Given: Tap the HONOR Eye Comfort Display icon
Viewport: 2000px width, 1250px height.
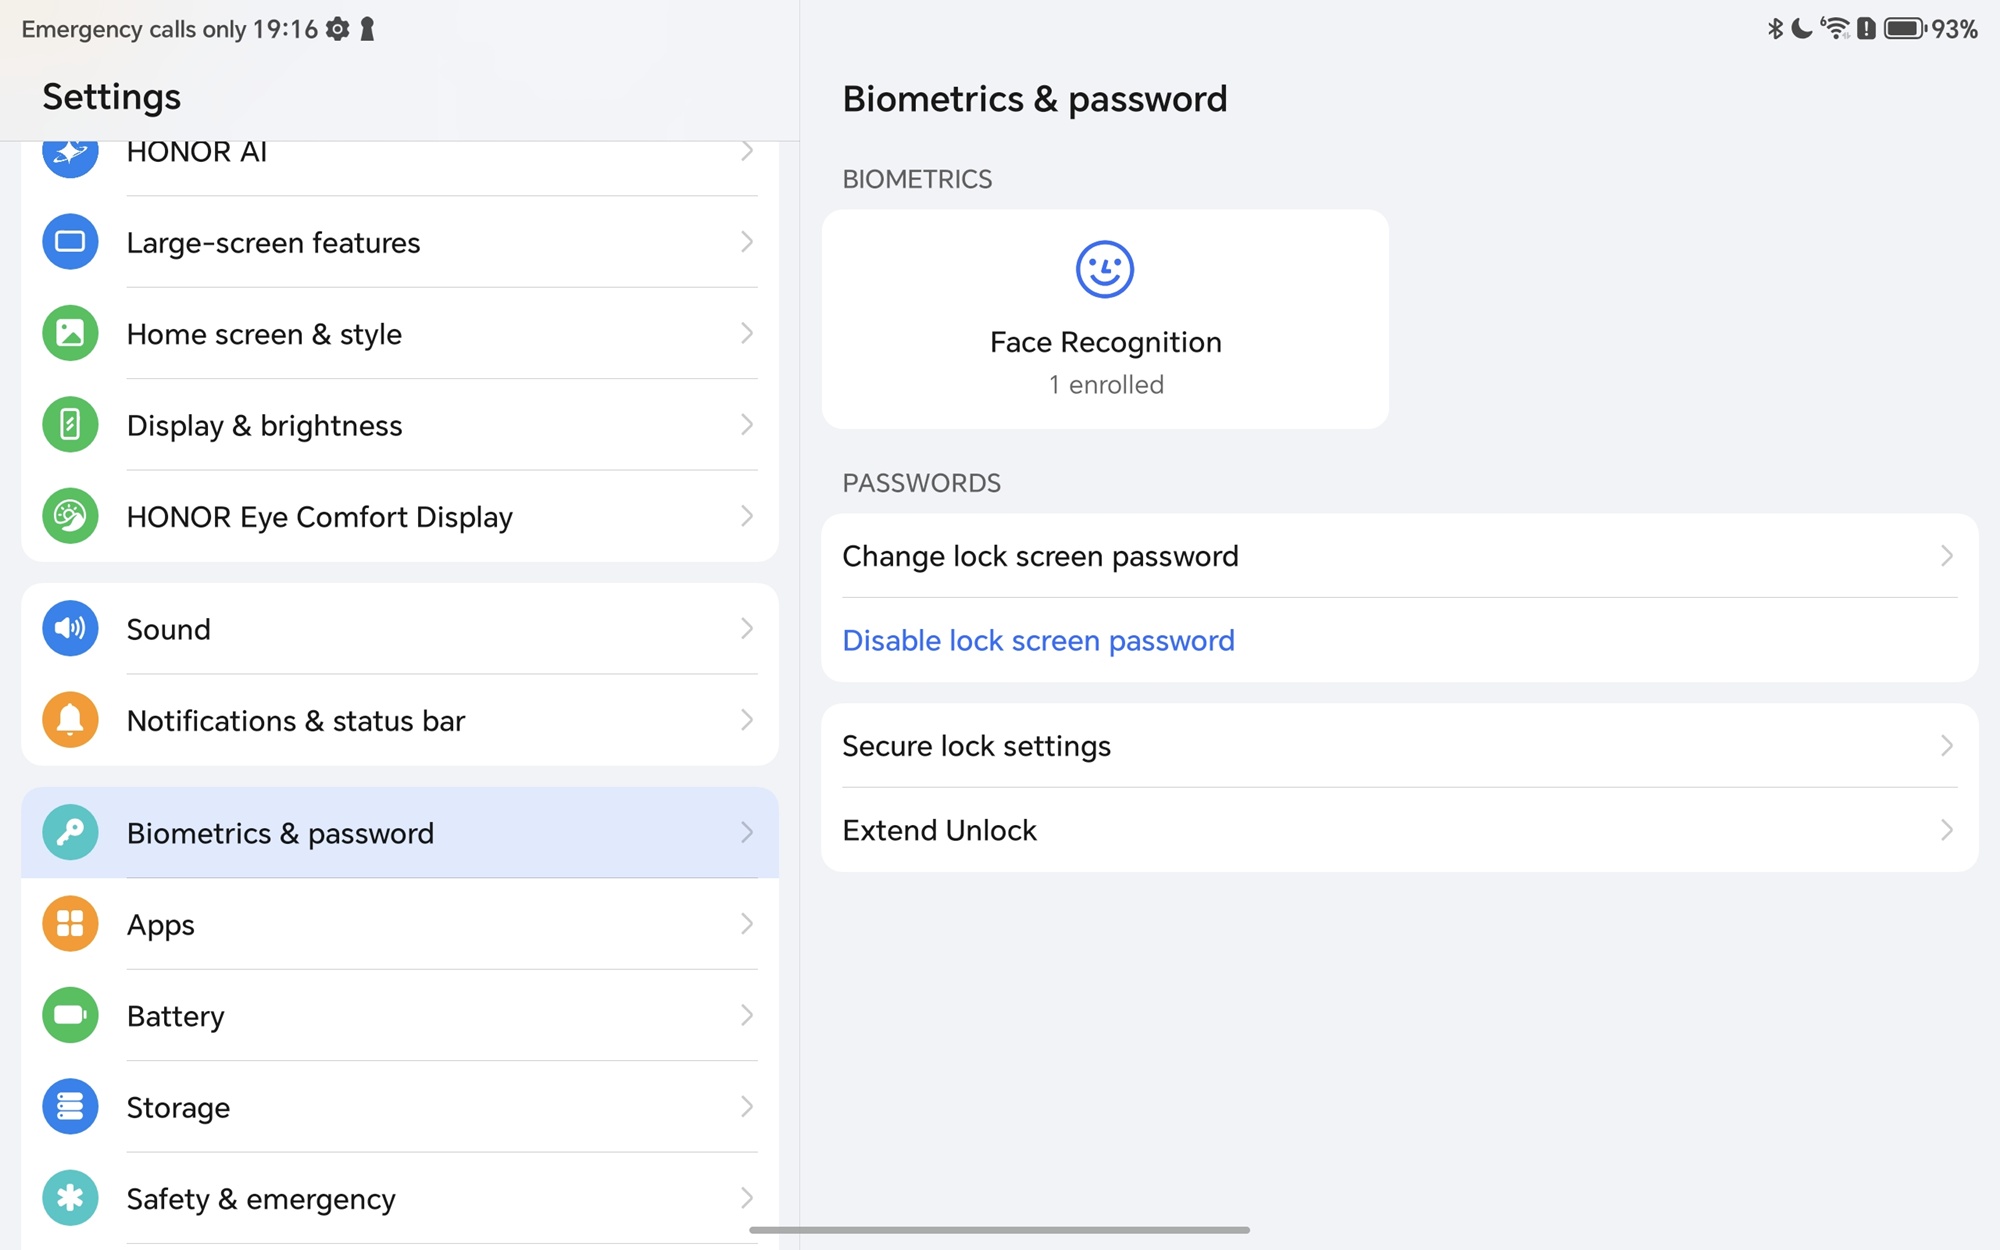Looking at the screenshot, I should click(70, 516).
